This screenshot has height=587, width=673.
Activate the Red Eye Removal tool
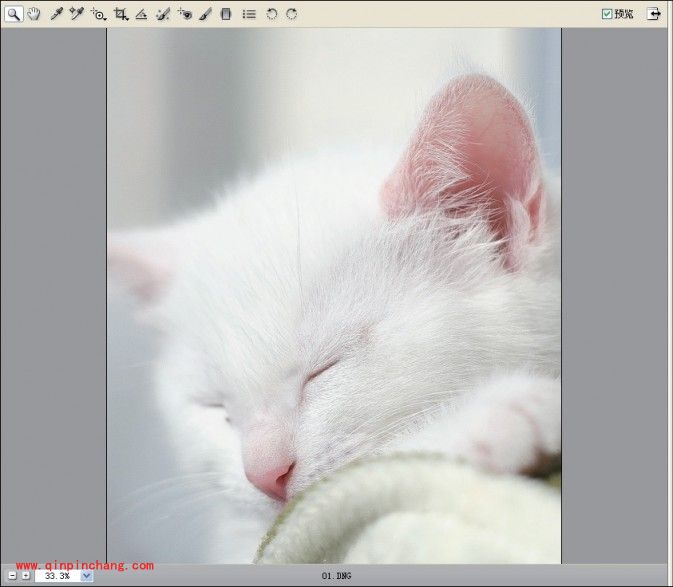185,14
